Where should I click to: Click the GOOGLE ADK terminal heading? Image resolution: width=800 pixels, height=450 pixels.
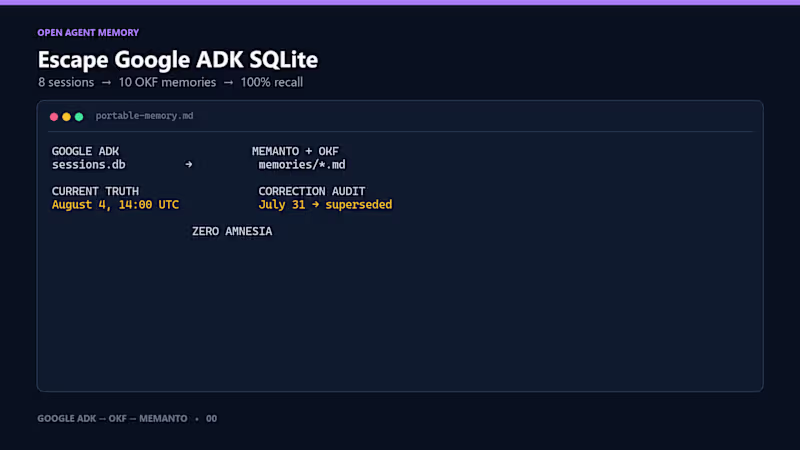coord(85,152)
